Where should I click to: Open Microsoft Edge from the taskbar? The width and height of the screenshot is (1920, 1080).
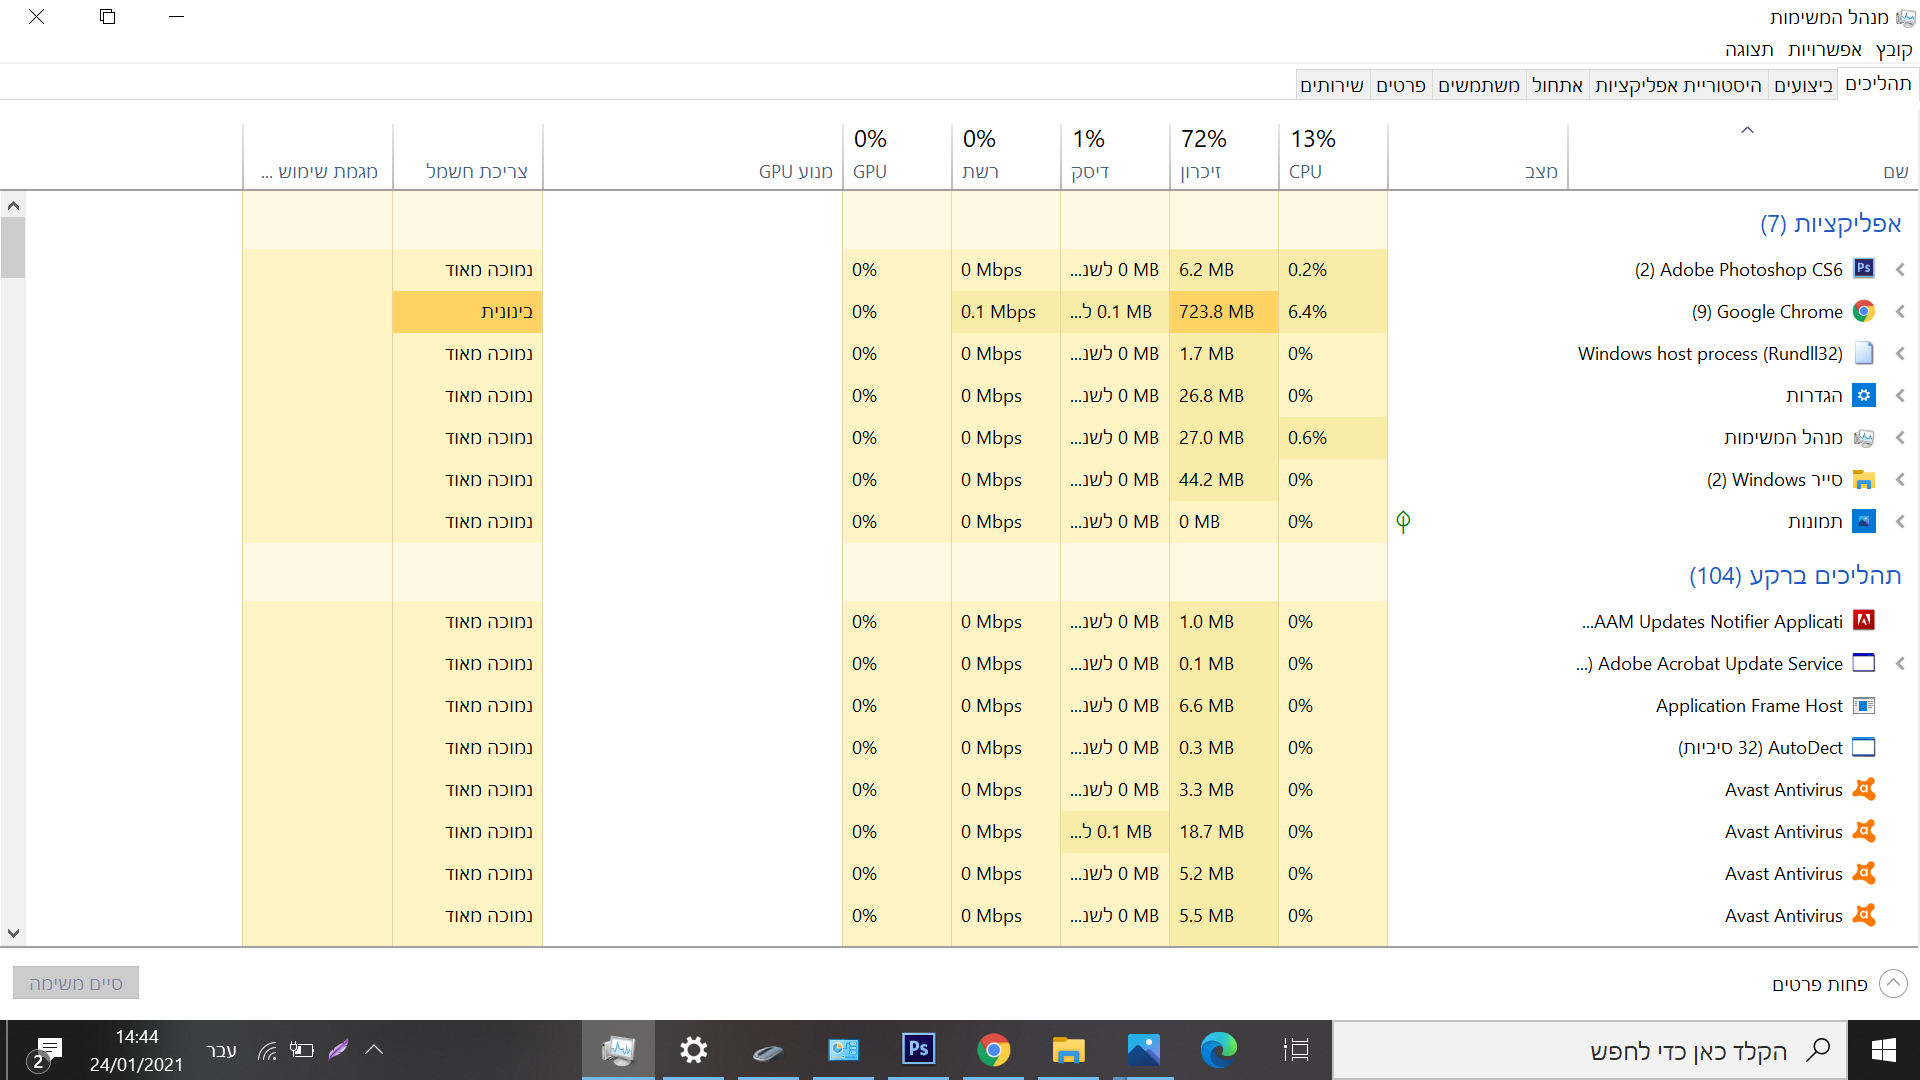1218,1049
